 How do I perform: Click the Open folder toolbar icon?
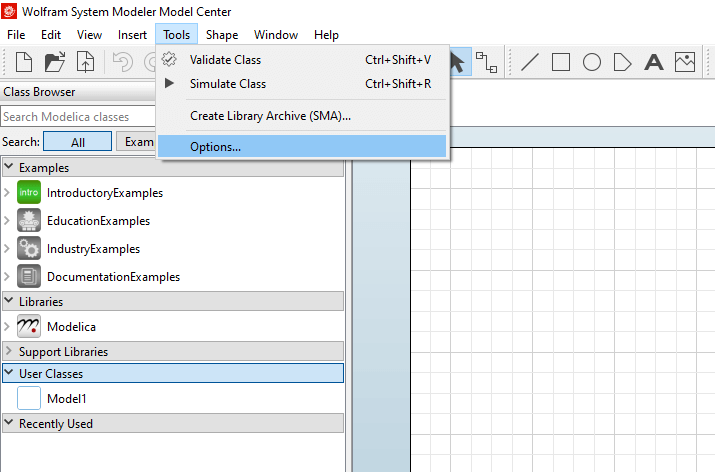point(55,62)
